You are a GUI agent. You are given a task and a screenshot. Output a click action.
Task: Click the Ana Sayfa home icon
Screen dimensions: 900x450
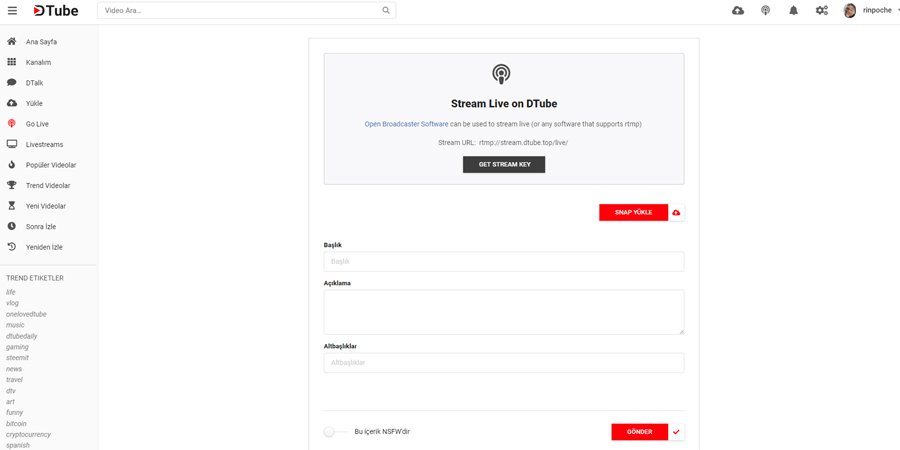[x=11, y=41]
